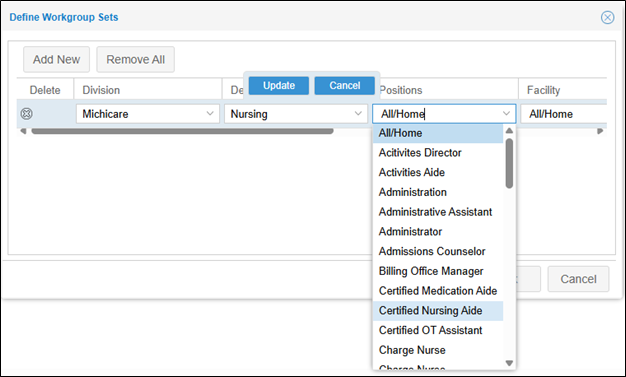Select Certified Medication Aide option
Screen dimensions: 626x377
point(438,291)
